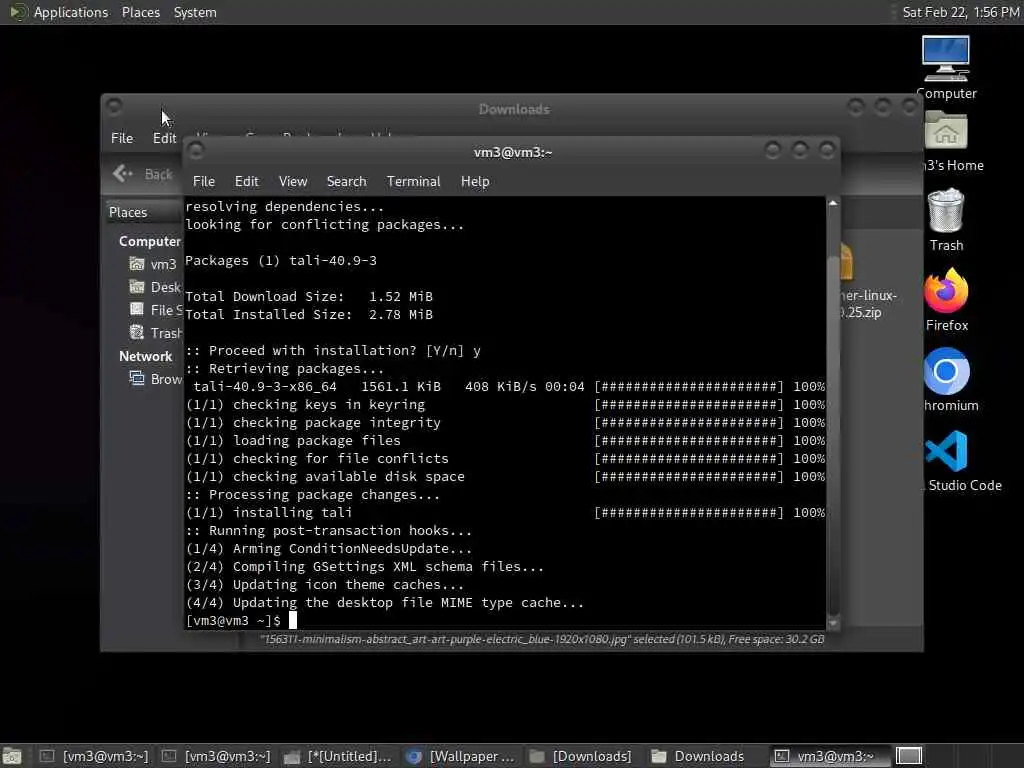Open the Terminal menu
The width and height of the screenshot is (1024, 768).
coord(413,182)
